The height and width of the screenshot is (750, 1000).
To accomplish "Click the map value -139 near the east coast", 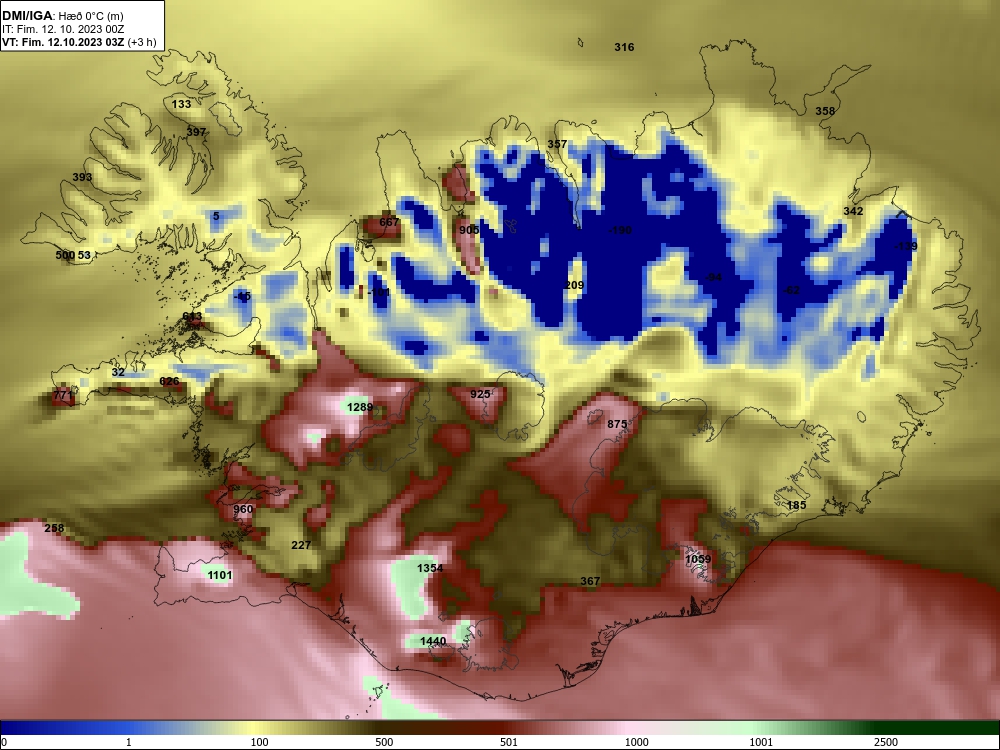I will (x=906, y=246).
